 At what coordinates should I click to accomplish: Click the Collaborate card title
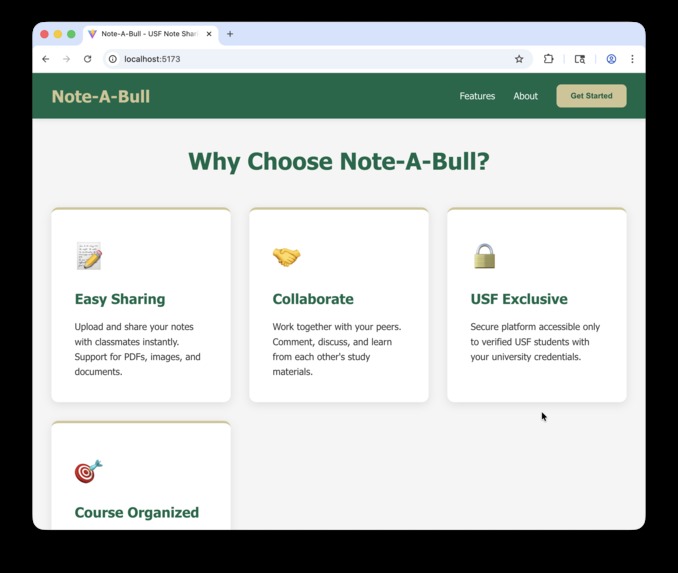(313, 299)
